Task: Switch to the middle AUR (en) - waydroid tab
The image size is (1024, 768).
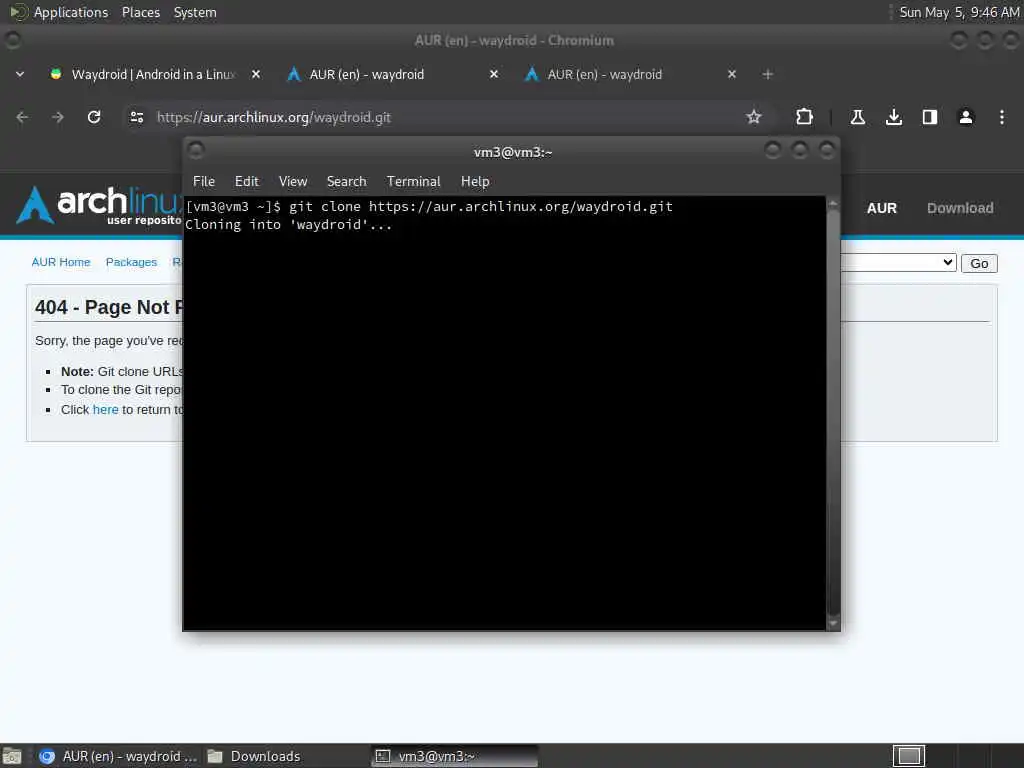Action: tap(392, 74)
